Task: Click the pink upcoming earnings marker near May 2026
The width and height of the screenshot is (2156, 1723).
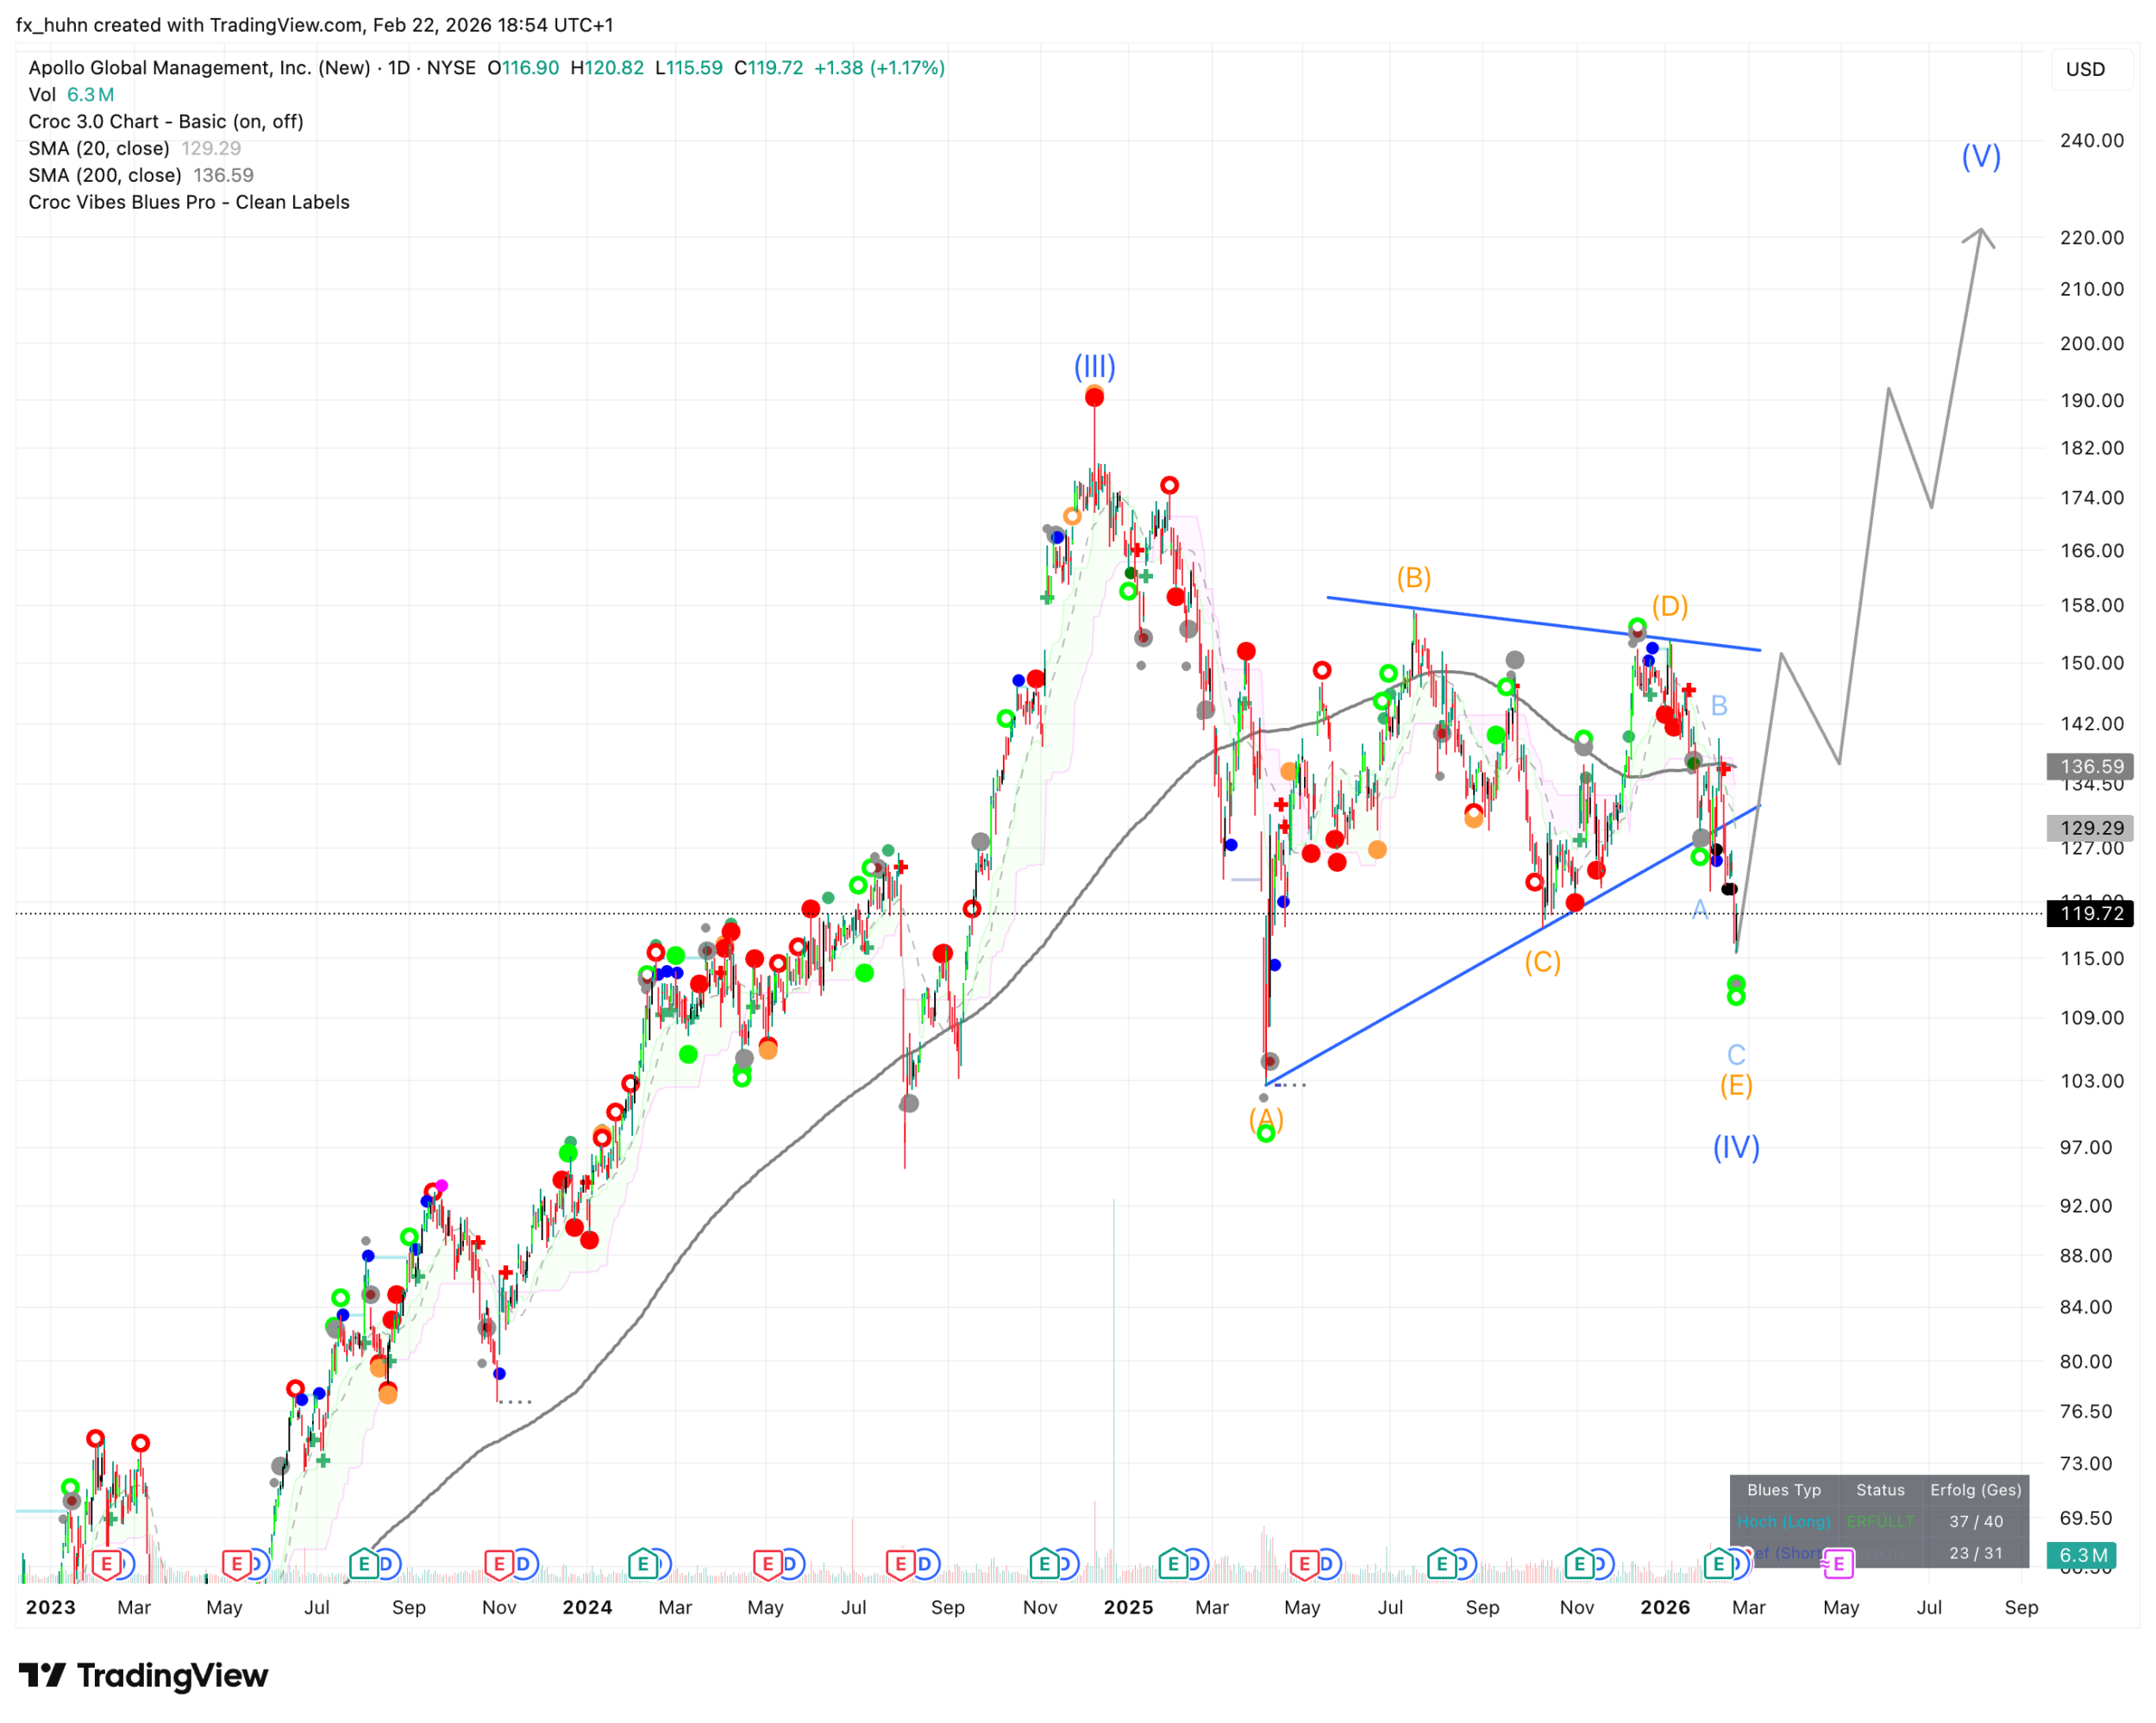Action: pyautogui.click(x=1838, y=1564)
